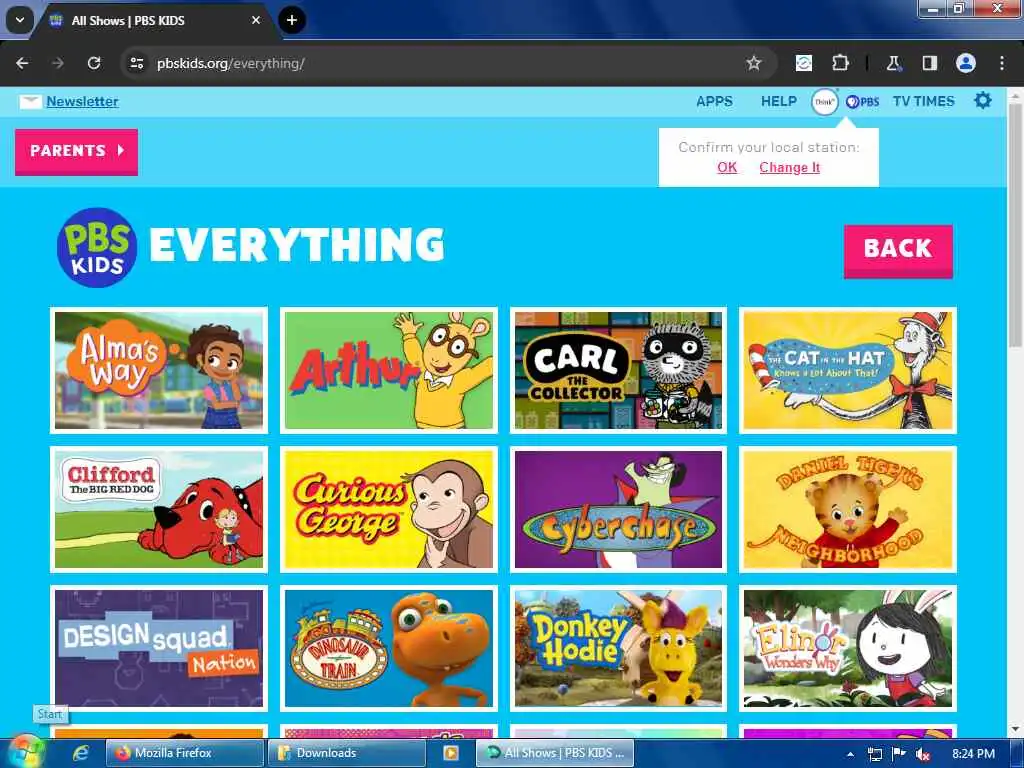This screenshot has width=1024, height=768.
Task: Open the Alma's Way show thumbnail
Action: click(159, 370)
